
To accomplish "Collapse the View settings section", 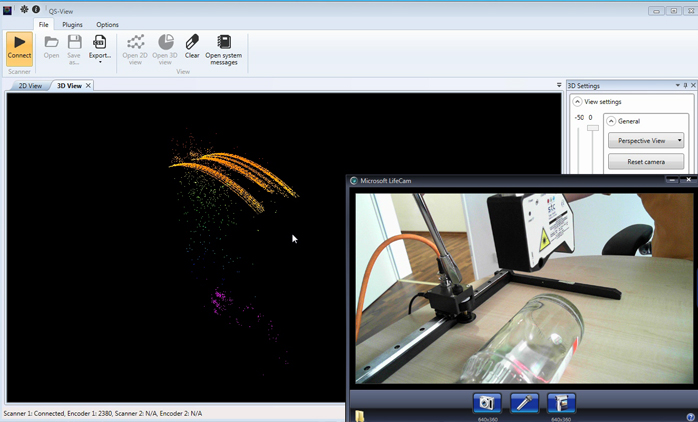I will 578,102.
